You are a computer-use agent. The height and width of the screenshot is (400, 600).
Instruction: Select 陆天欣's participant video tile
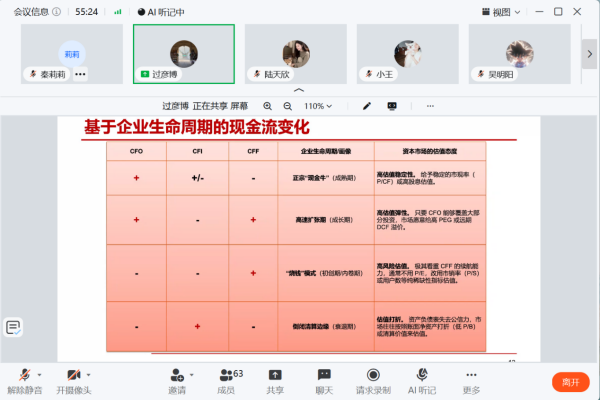pos(296,54)
